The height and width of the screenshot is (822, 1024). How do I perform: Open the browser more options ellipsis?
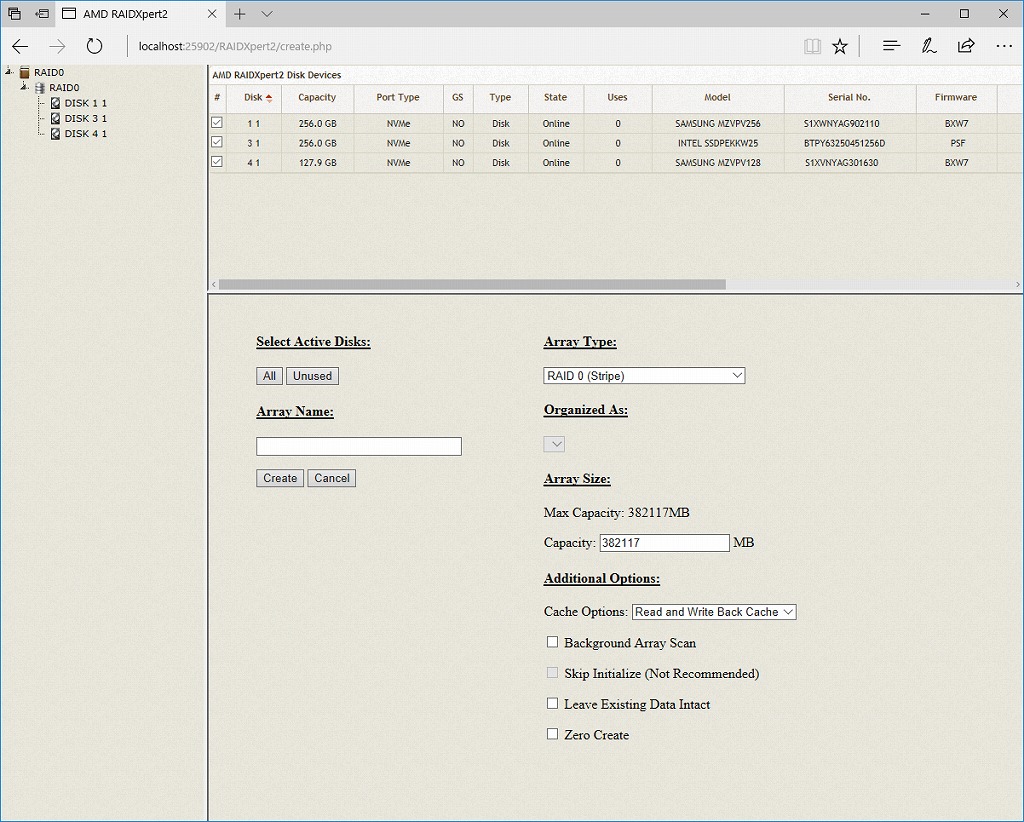click(x=1004, y=46)
